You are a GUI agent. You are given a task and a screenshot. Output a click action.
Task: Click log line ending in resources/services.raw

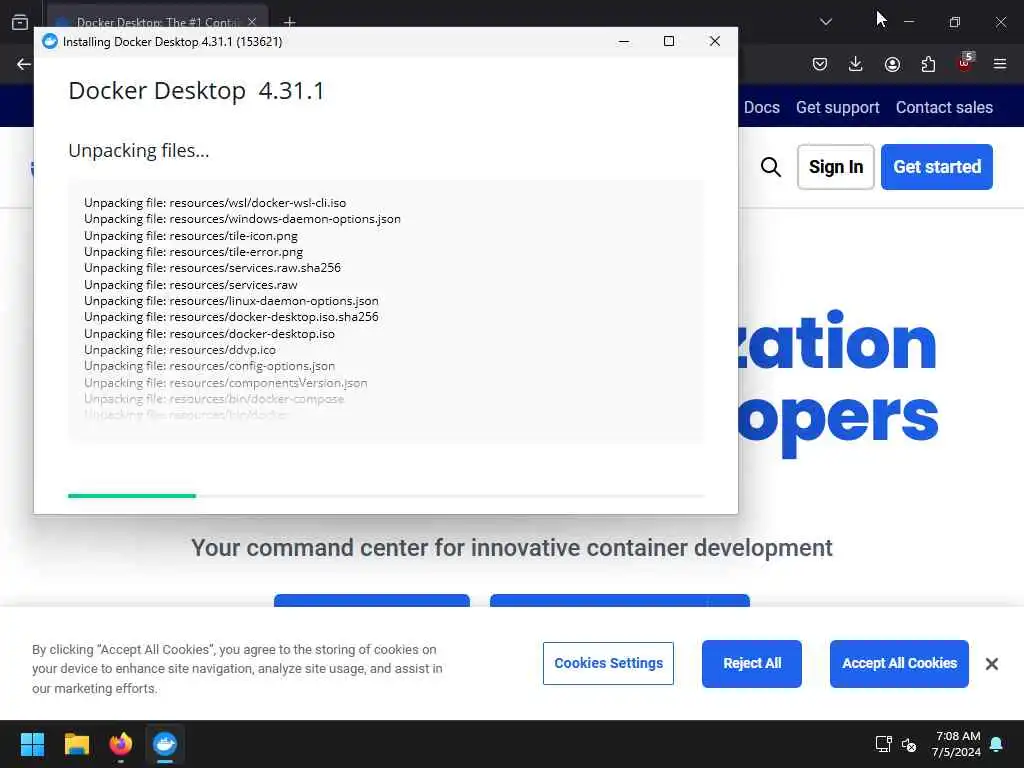pos(191,285)
